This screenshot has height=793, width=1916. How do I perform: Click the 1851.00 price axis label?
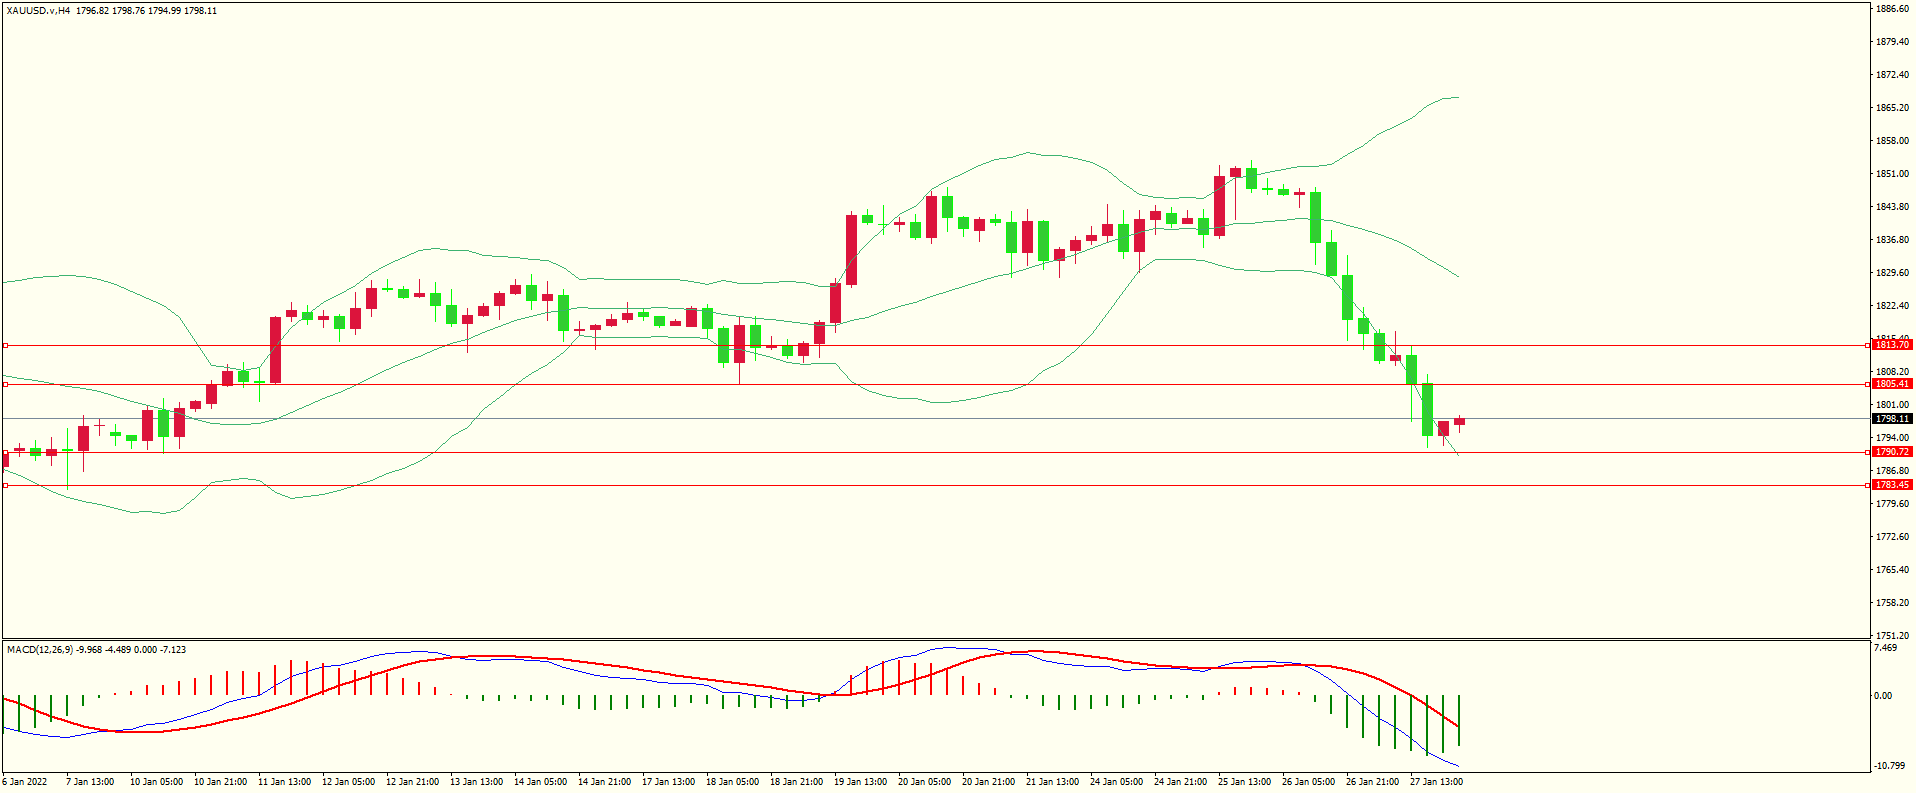pyautogui.click(x=1893, y=174)
